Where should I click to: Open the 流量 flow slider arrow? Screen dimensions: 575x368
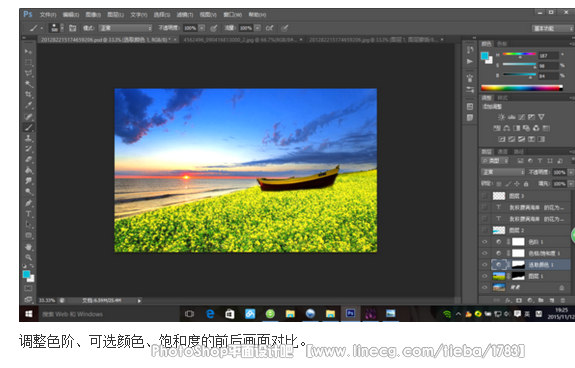click(x=258, y=28)
